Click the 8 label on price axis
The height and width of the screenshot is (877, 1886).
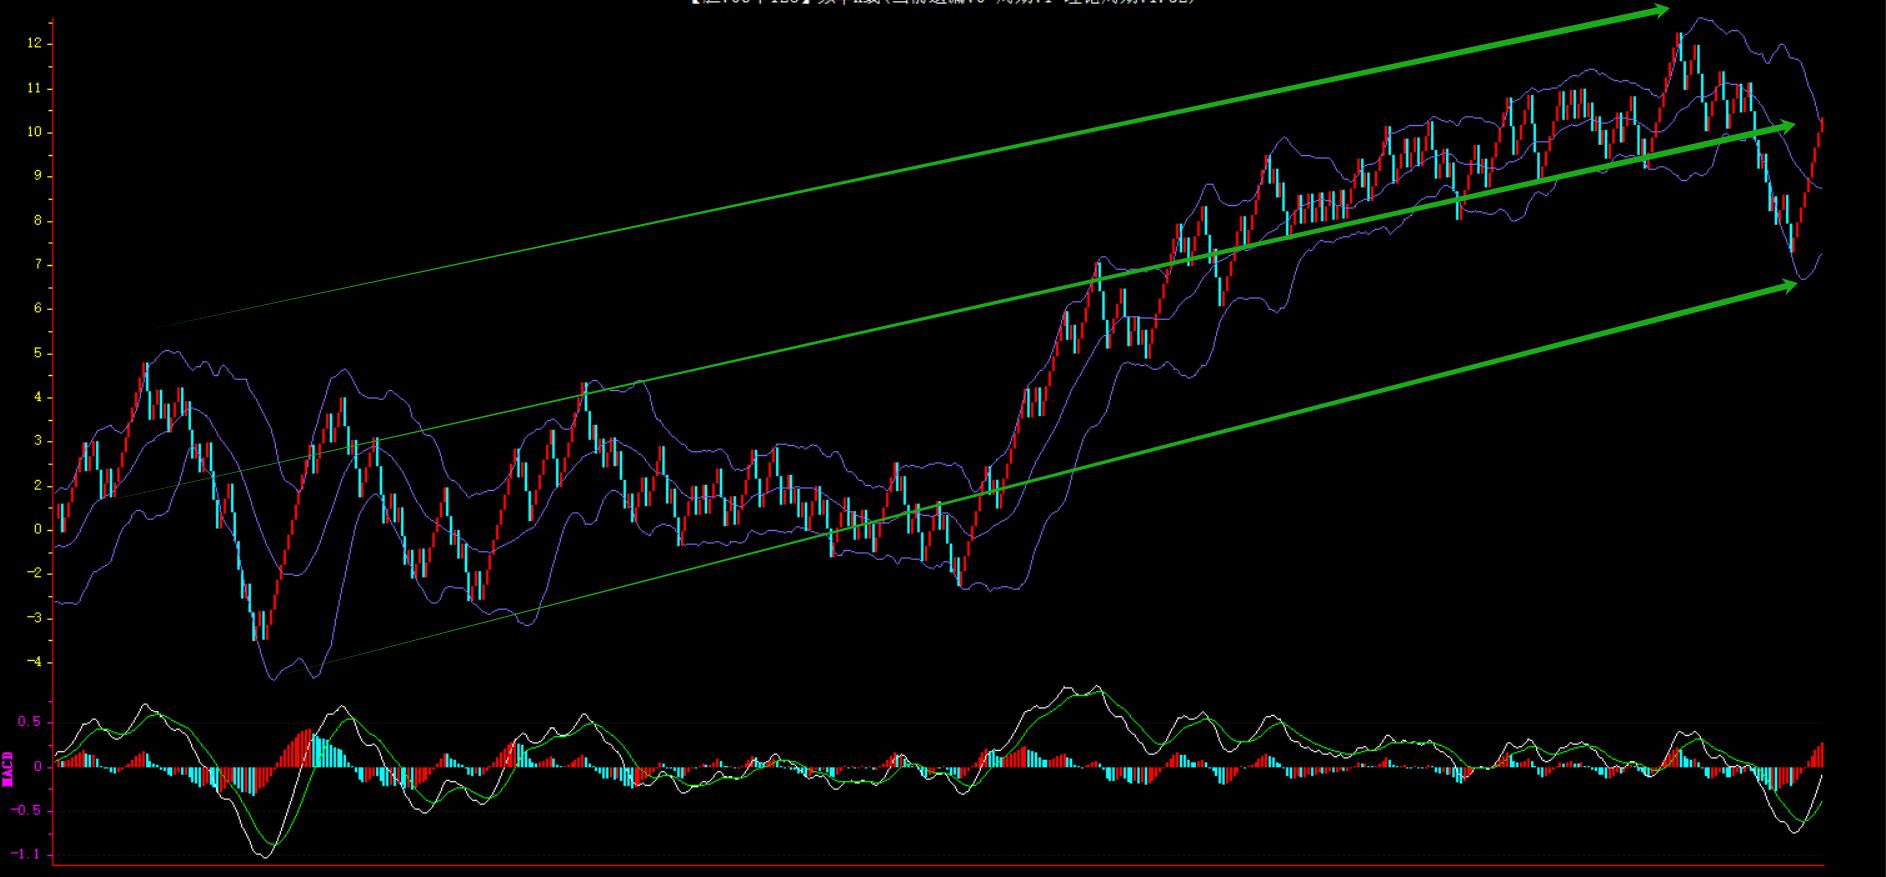click(x=37, y=221)
